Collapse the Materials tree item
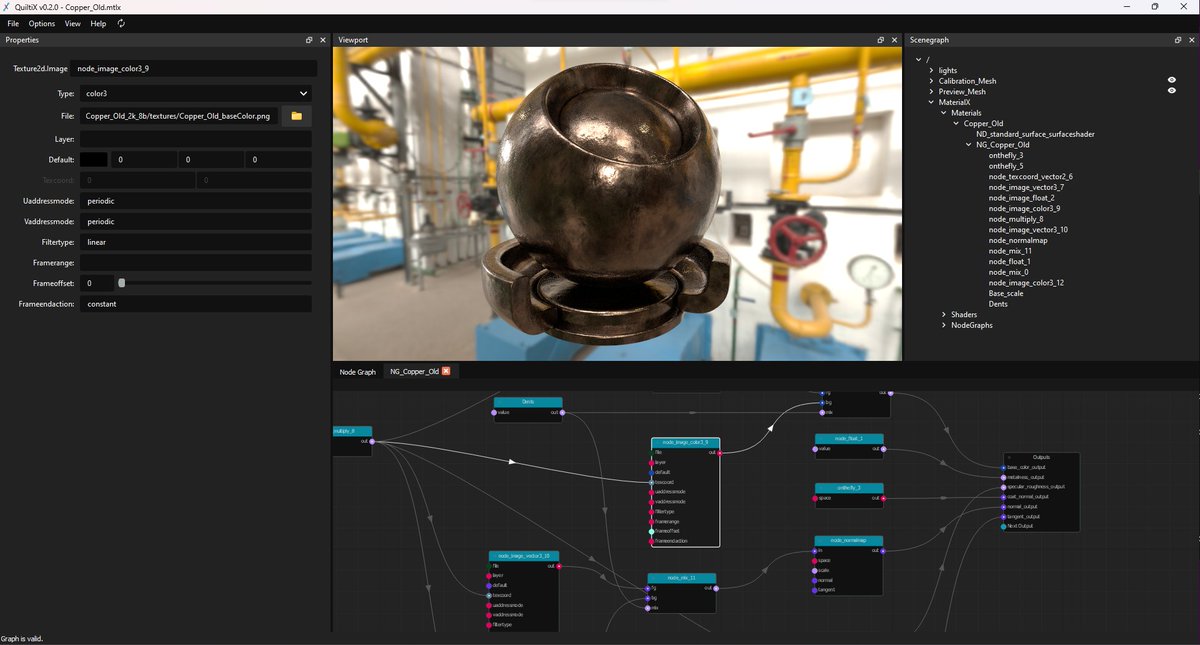 click(x=943, y=113)
